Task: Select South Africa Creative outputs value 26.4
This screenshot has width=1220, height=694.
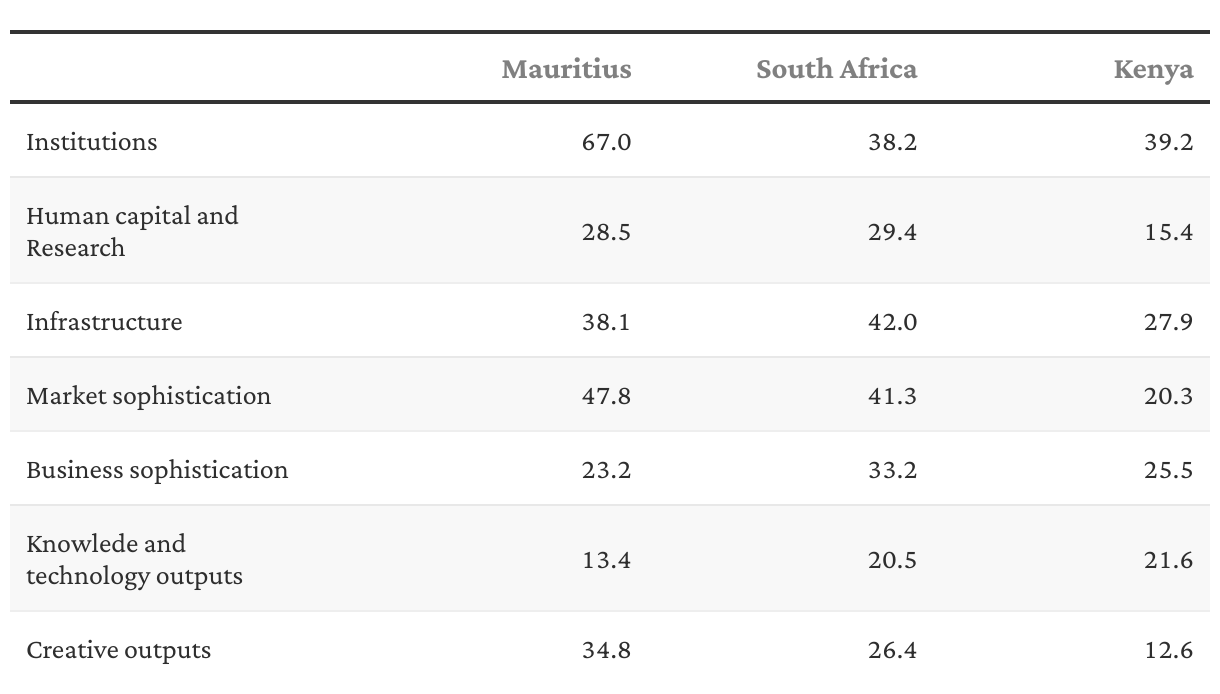Action: (892, 650)
